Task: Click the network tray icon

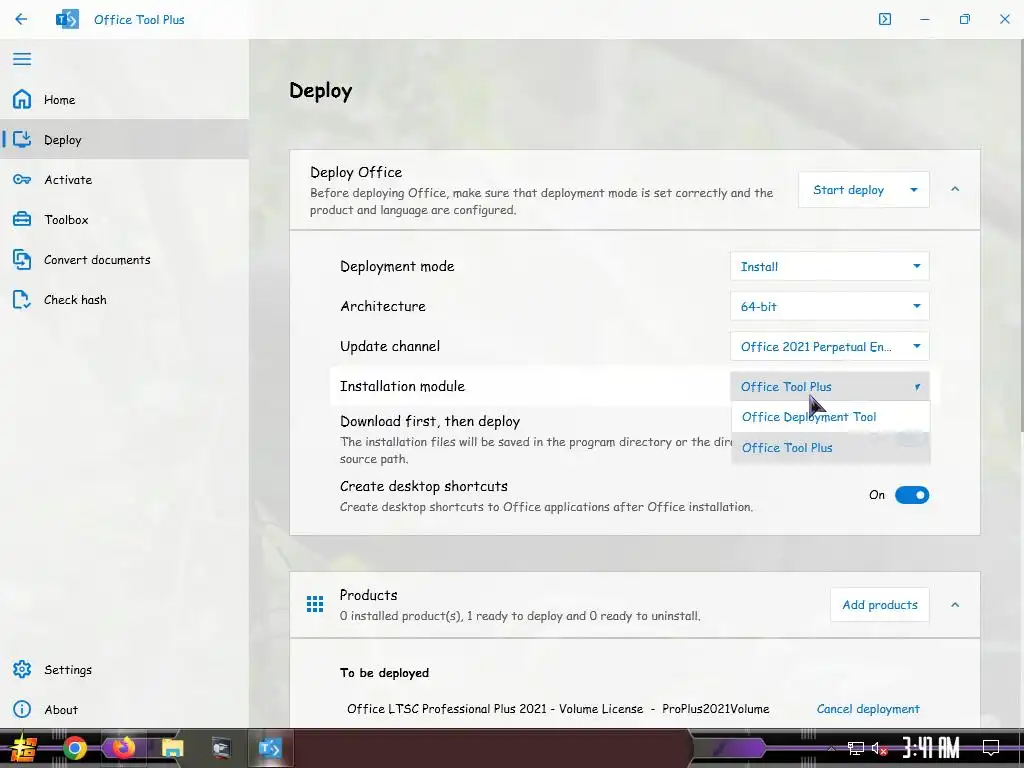Action: pos(856,748)
